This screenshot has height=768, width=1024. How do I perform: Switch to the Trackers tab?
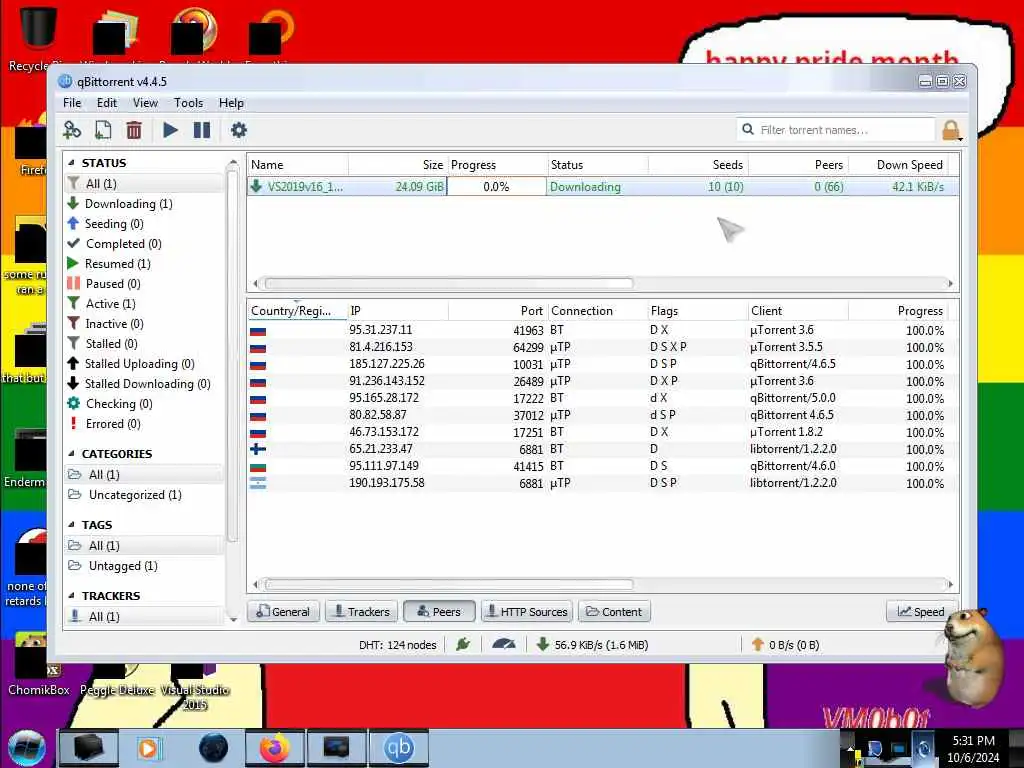point(362,612)
